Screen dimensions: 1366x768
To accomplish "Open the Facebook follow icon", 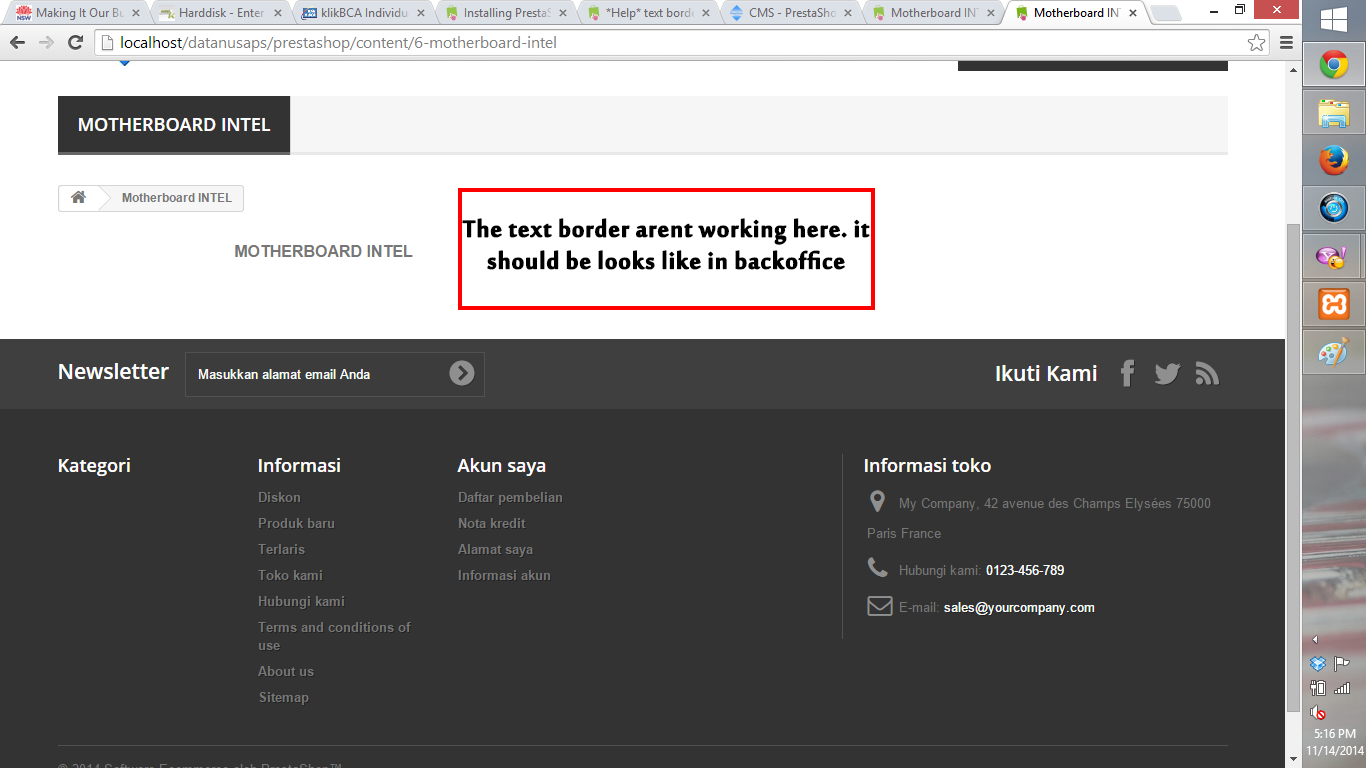I will (1127, 373).
